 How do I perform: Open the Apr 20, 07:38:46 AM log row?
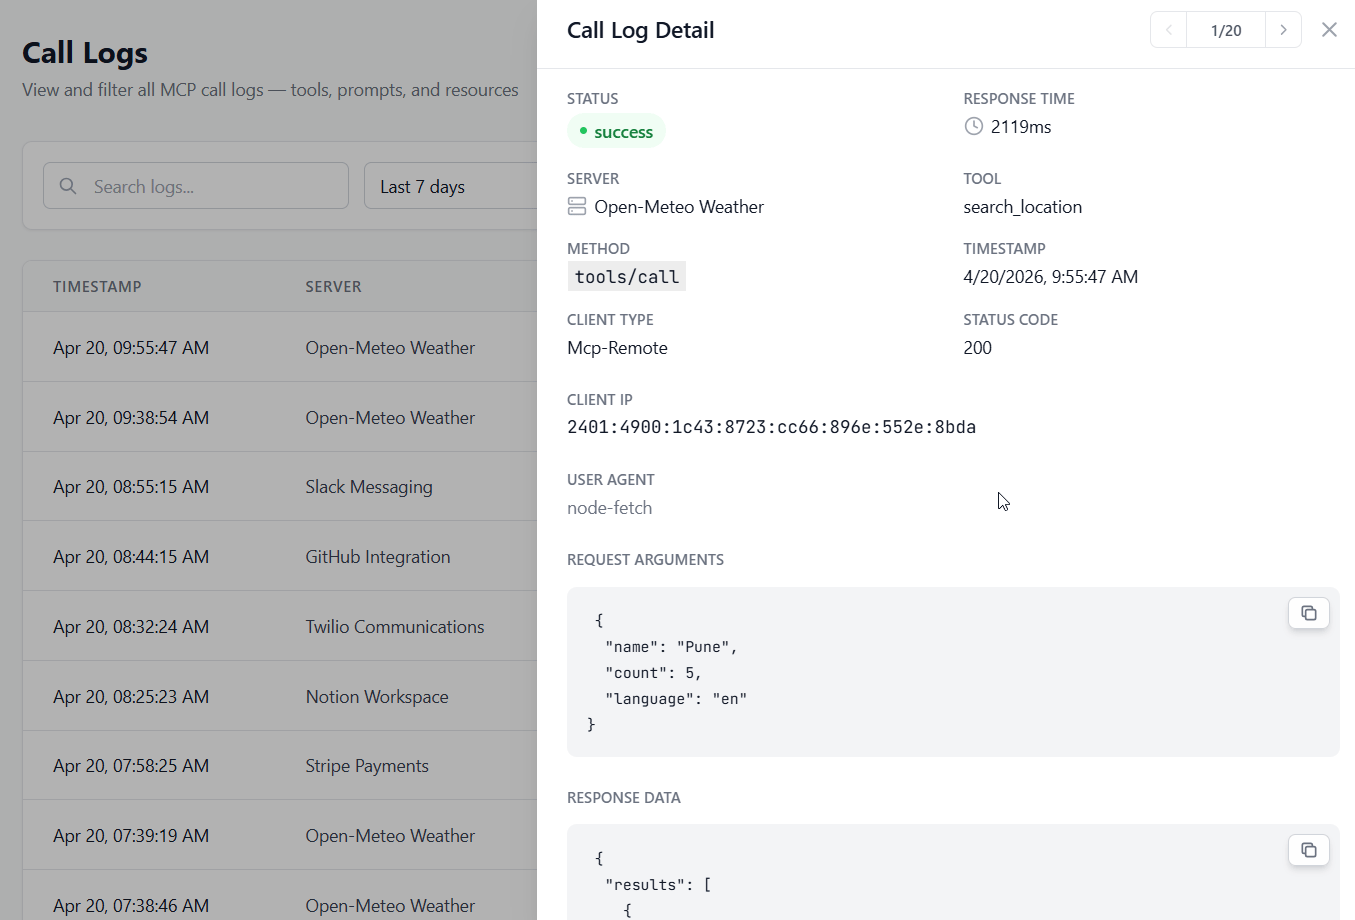click(280, 896)
